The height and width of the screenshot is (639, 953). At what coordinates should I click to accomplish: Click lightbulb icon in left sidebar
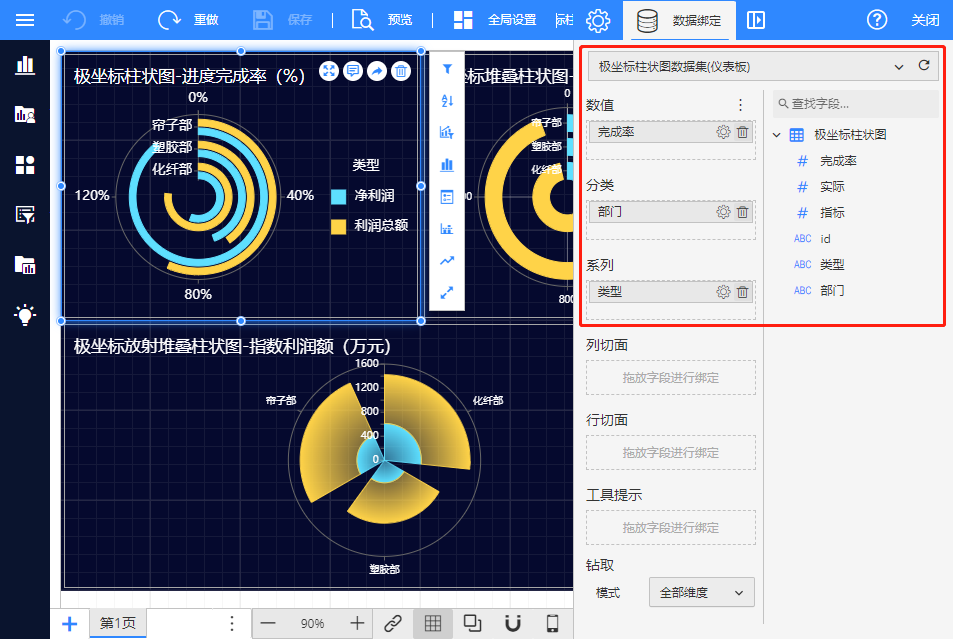[x=25, y=314]
